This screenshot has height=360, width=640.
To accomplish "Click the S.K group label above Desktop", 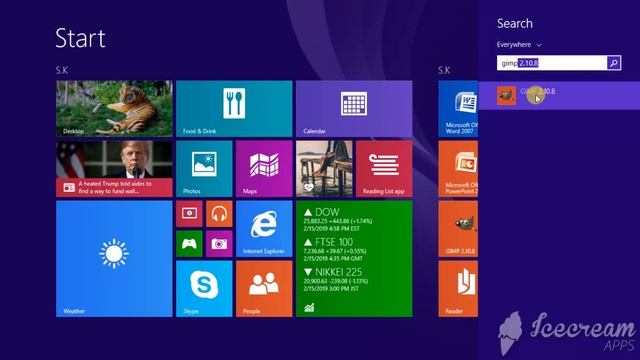I will pyautogui.click(x=62, y=70).
